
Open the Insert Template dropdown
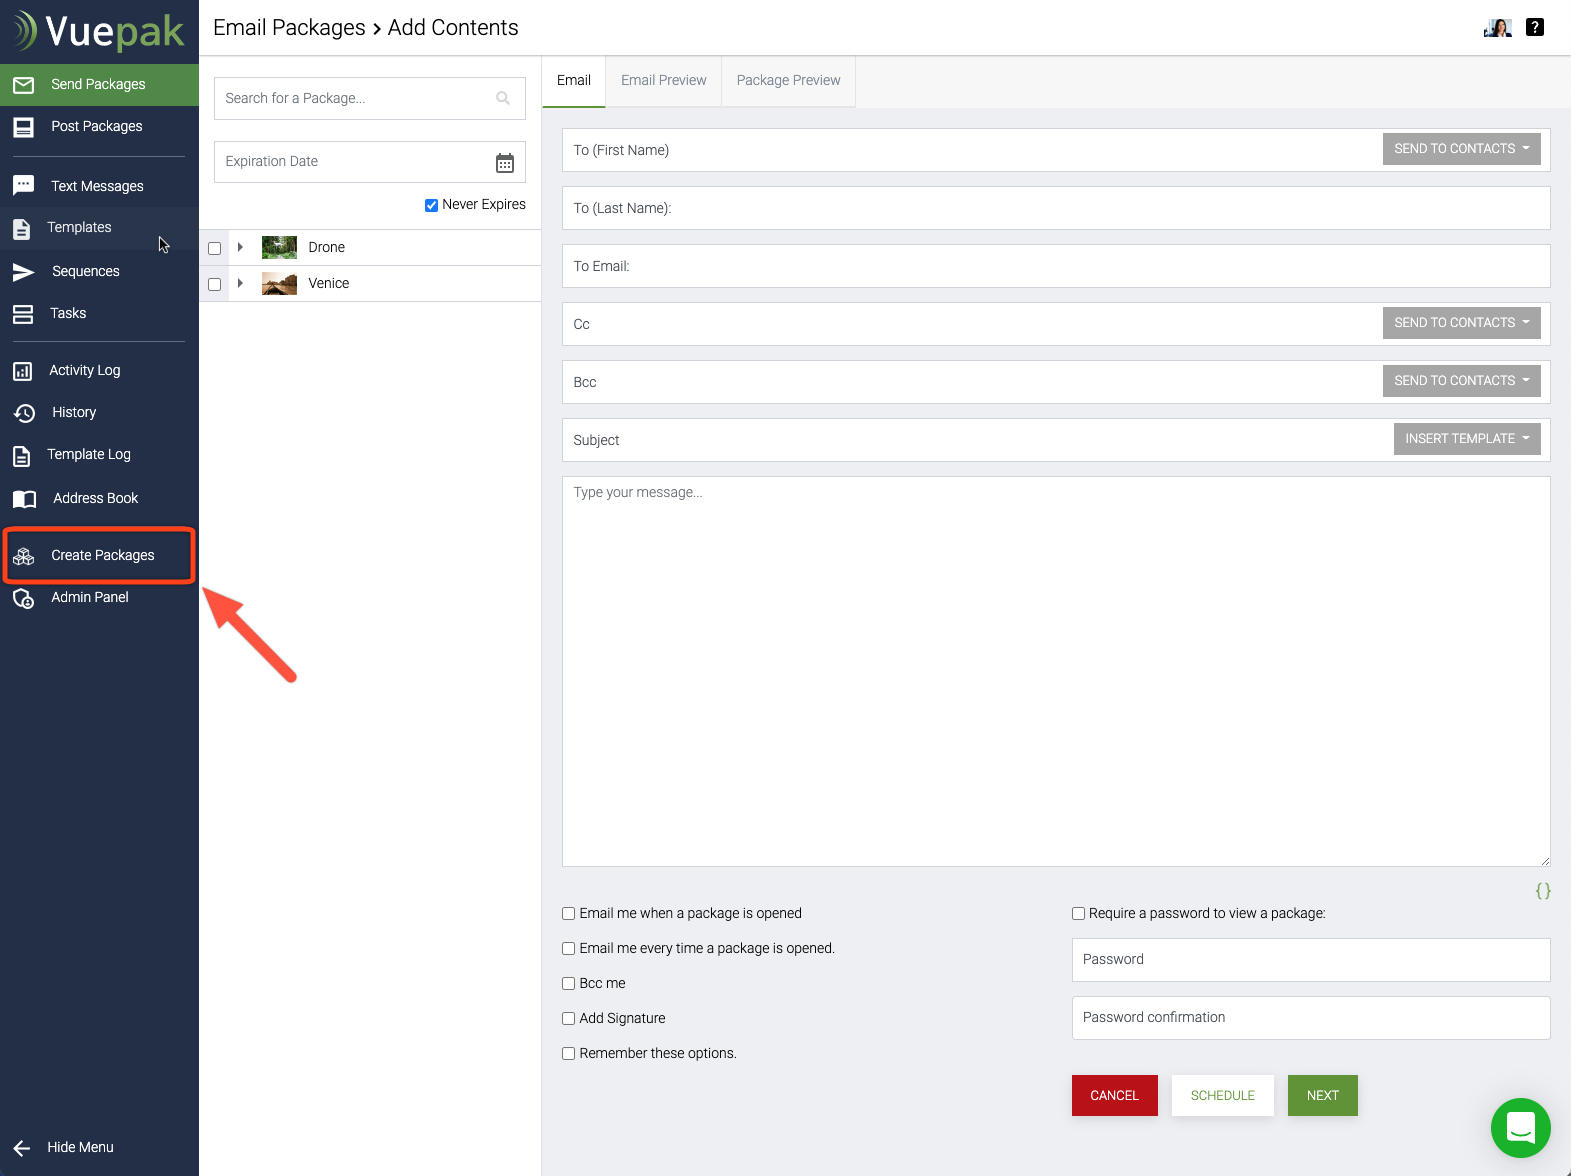(1466, 439)
